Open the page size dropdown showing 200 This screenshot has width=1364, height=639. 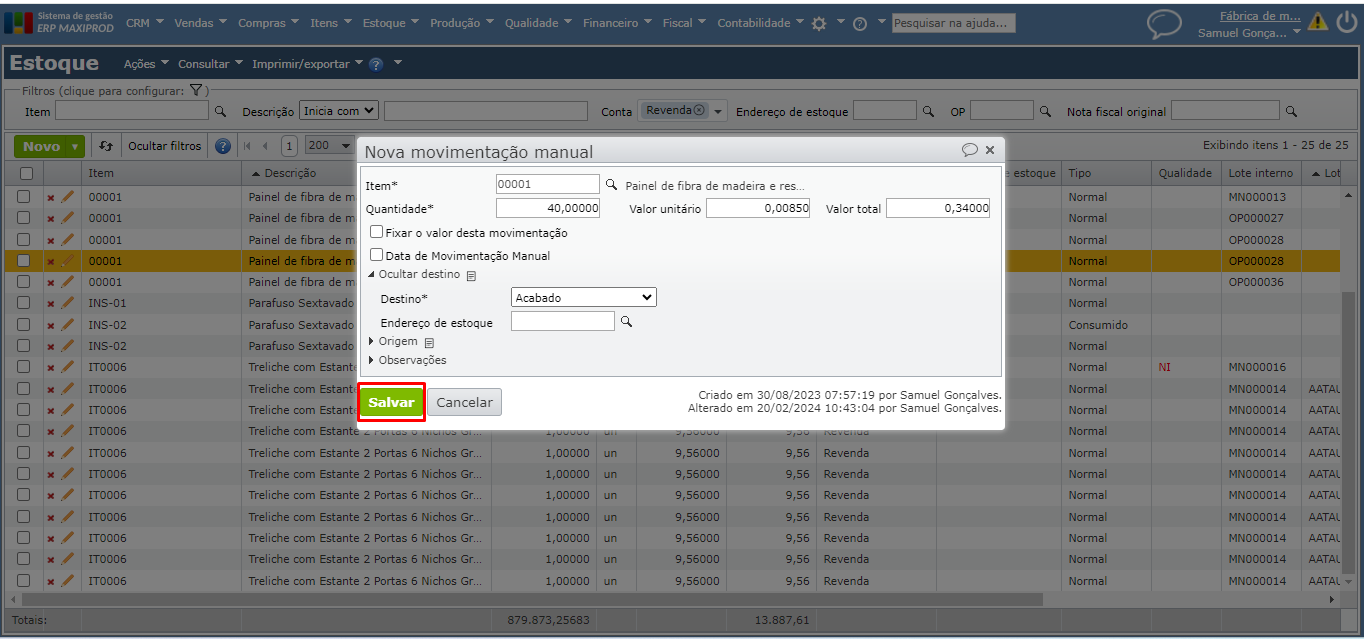click(x=329, y=146)
